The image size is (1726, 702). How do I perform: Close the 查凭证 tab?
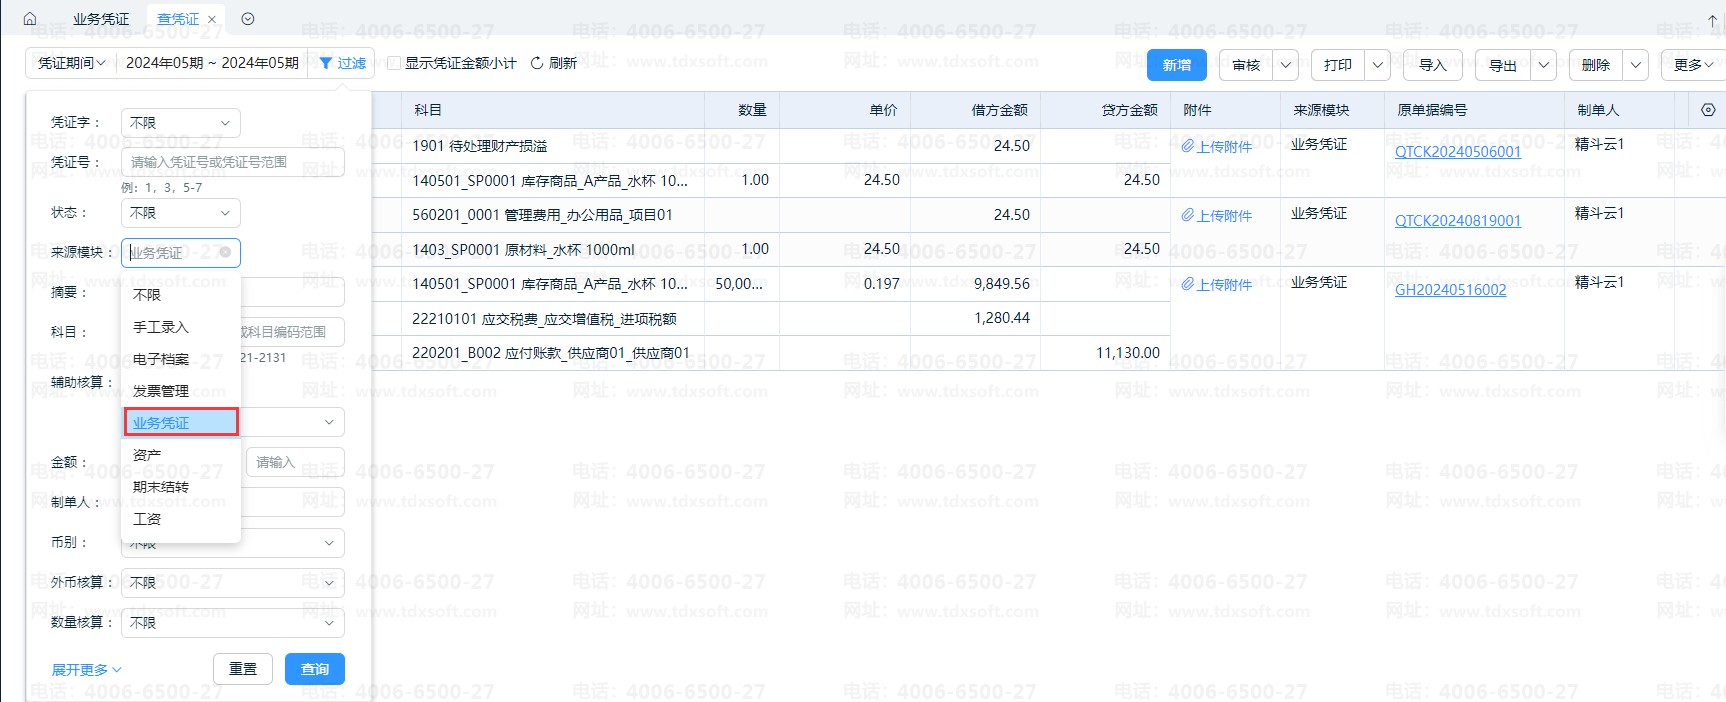[212, 19]
